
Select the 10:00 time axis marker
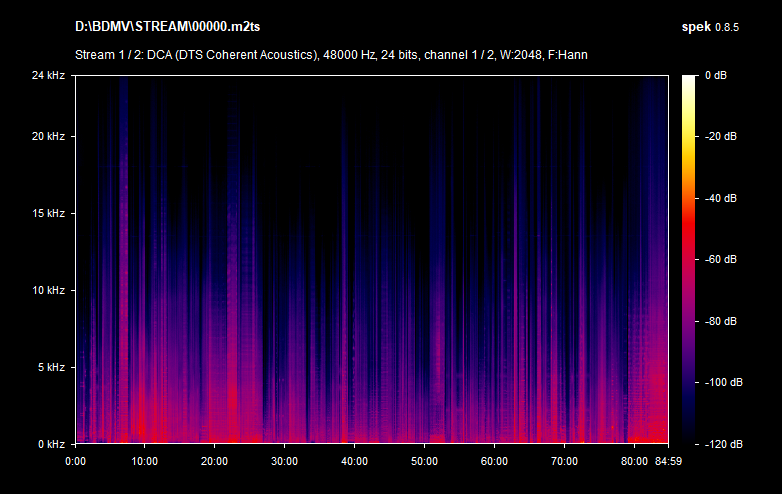click(145, 461)
